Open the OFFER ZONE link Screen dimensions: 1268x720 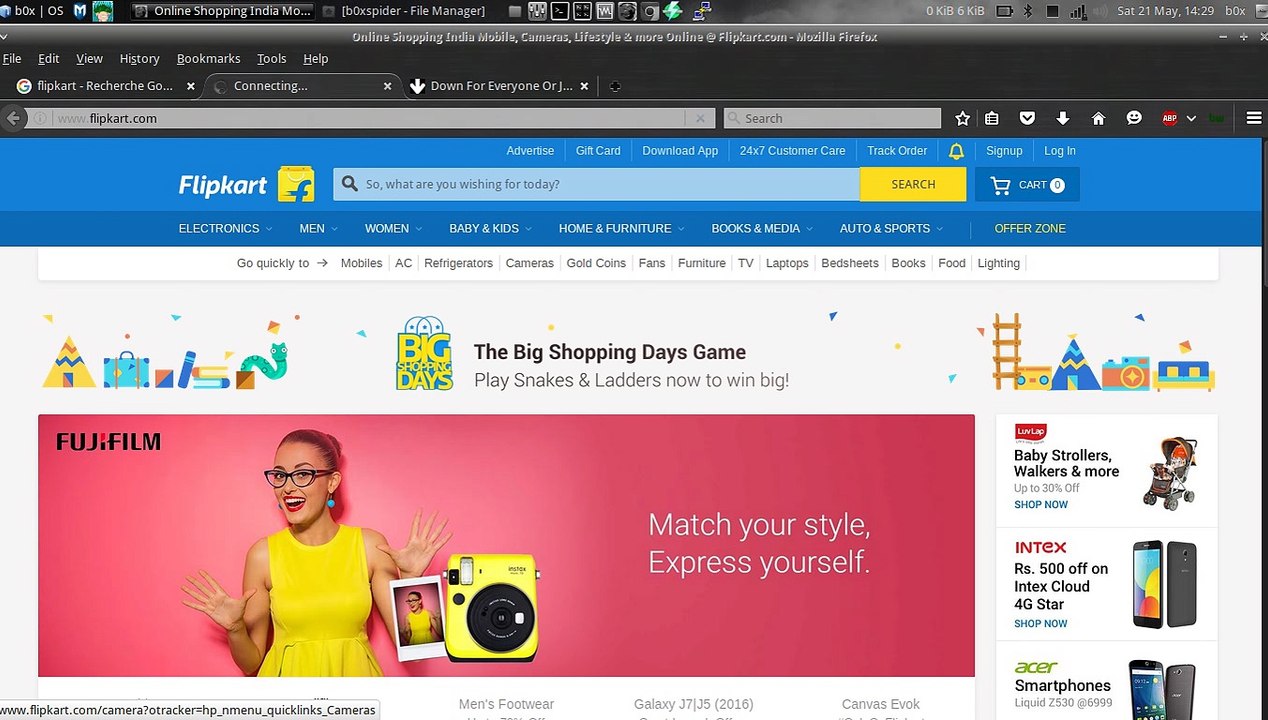(1030, 229)
